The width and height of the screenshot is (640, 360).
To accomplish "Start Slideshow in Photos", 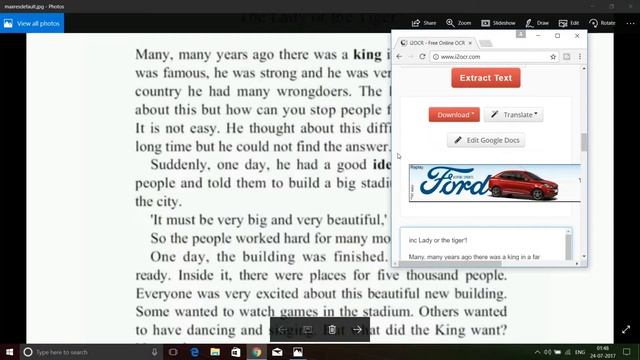I will point(498,23).
